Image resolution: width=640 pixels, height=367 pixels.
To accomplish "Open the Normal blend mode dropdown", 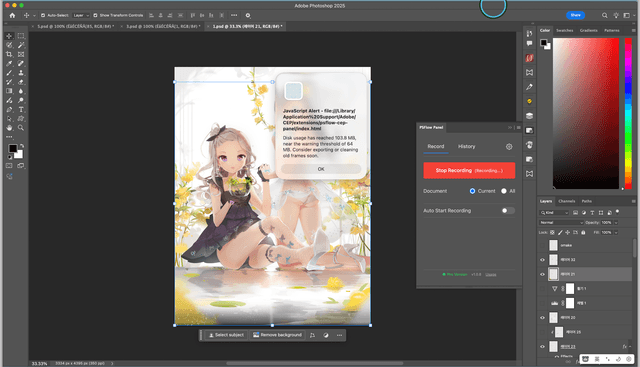I will 561,222.
